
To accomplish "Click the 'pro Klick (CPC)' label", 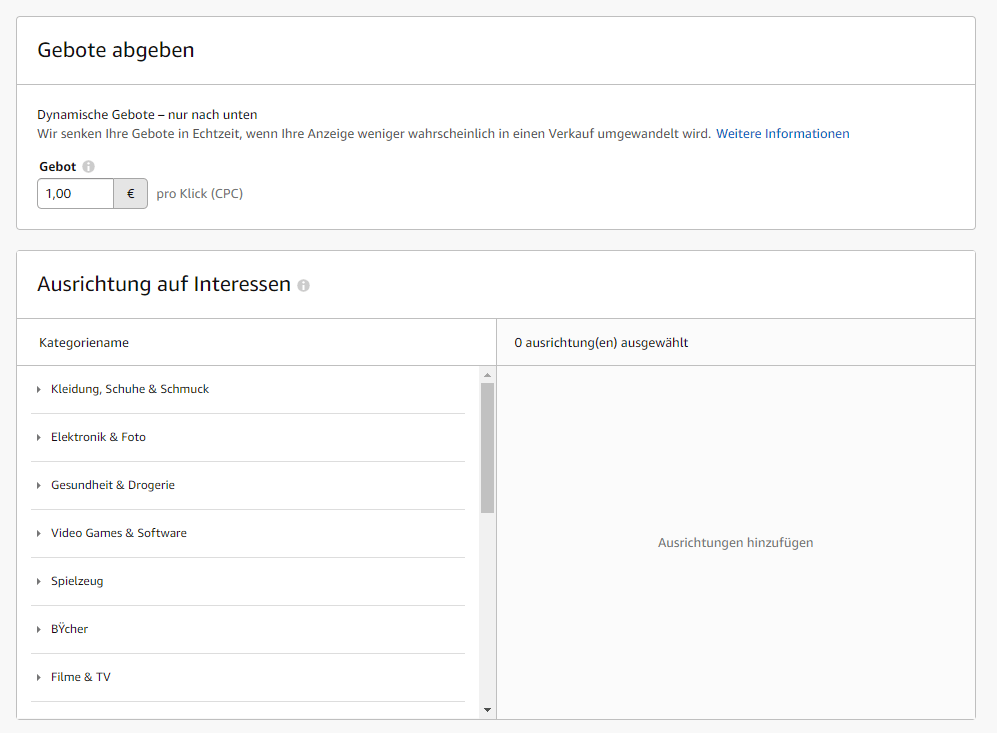I will pos(200,193).
